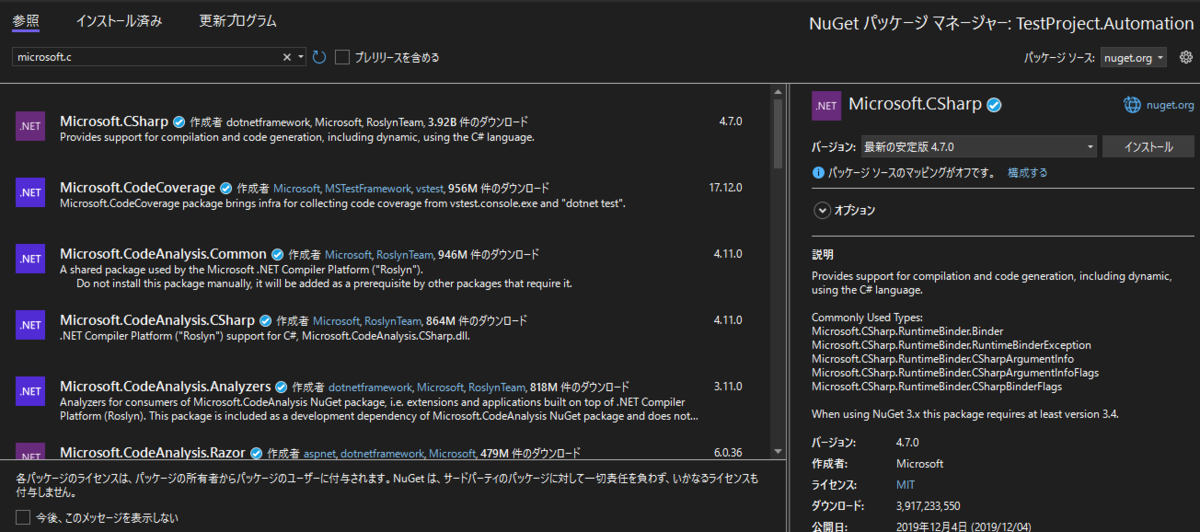This screenshot has width=1200, height=532.
Task: Click version 17.12.0 in the package list
Action: (725, 188)
